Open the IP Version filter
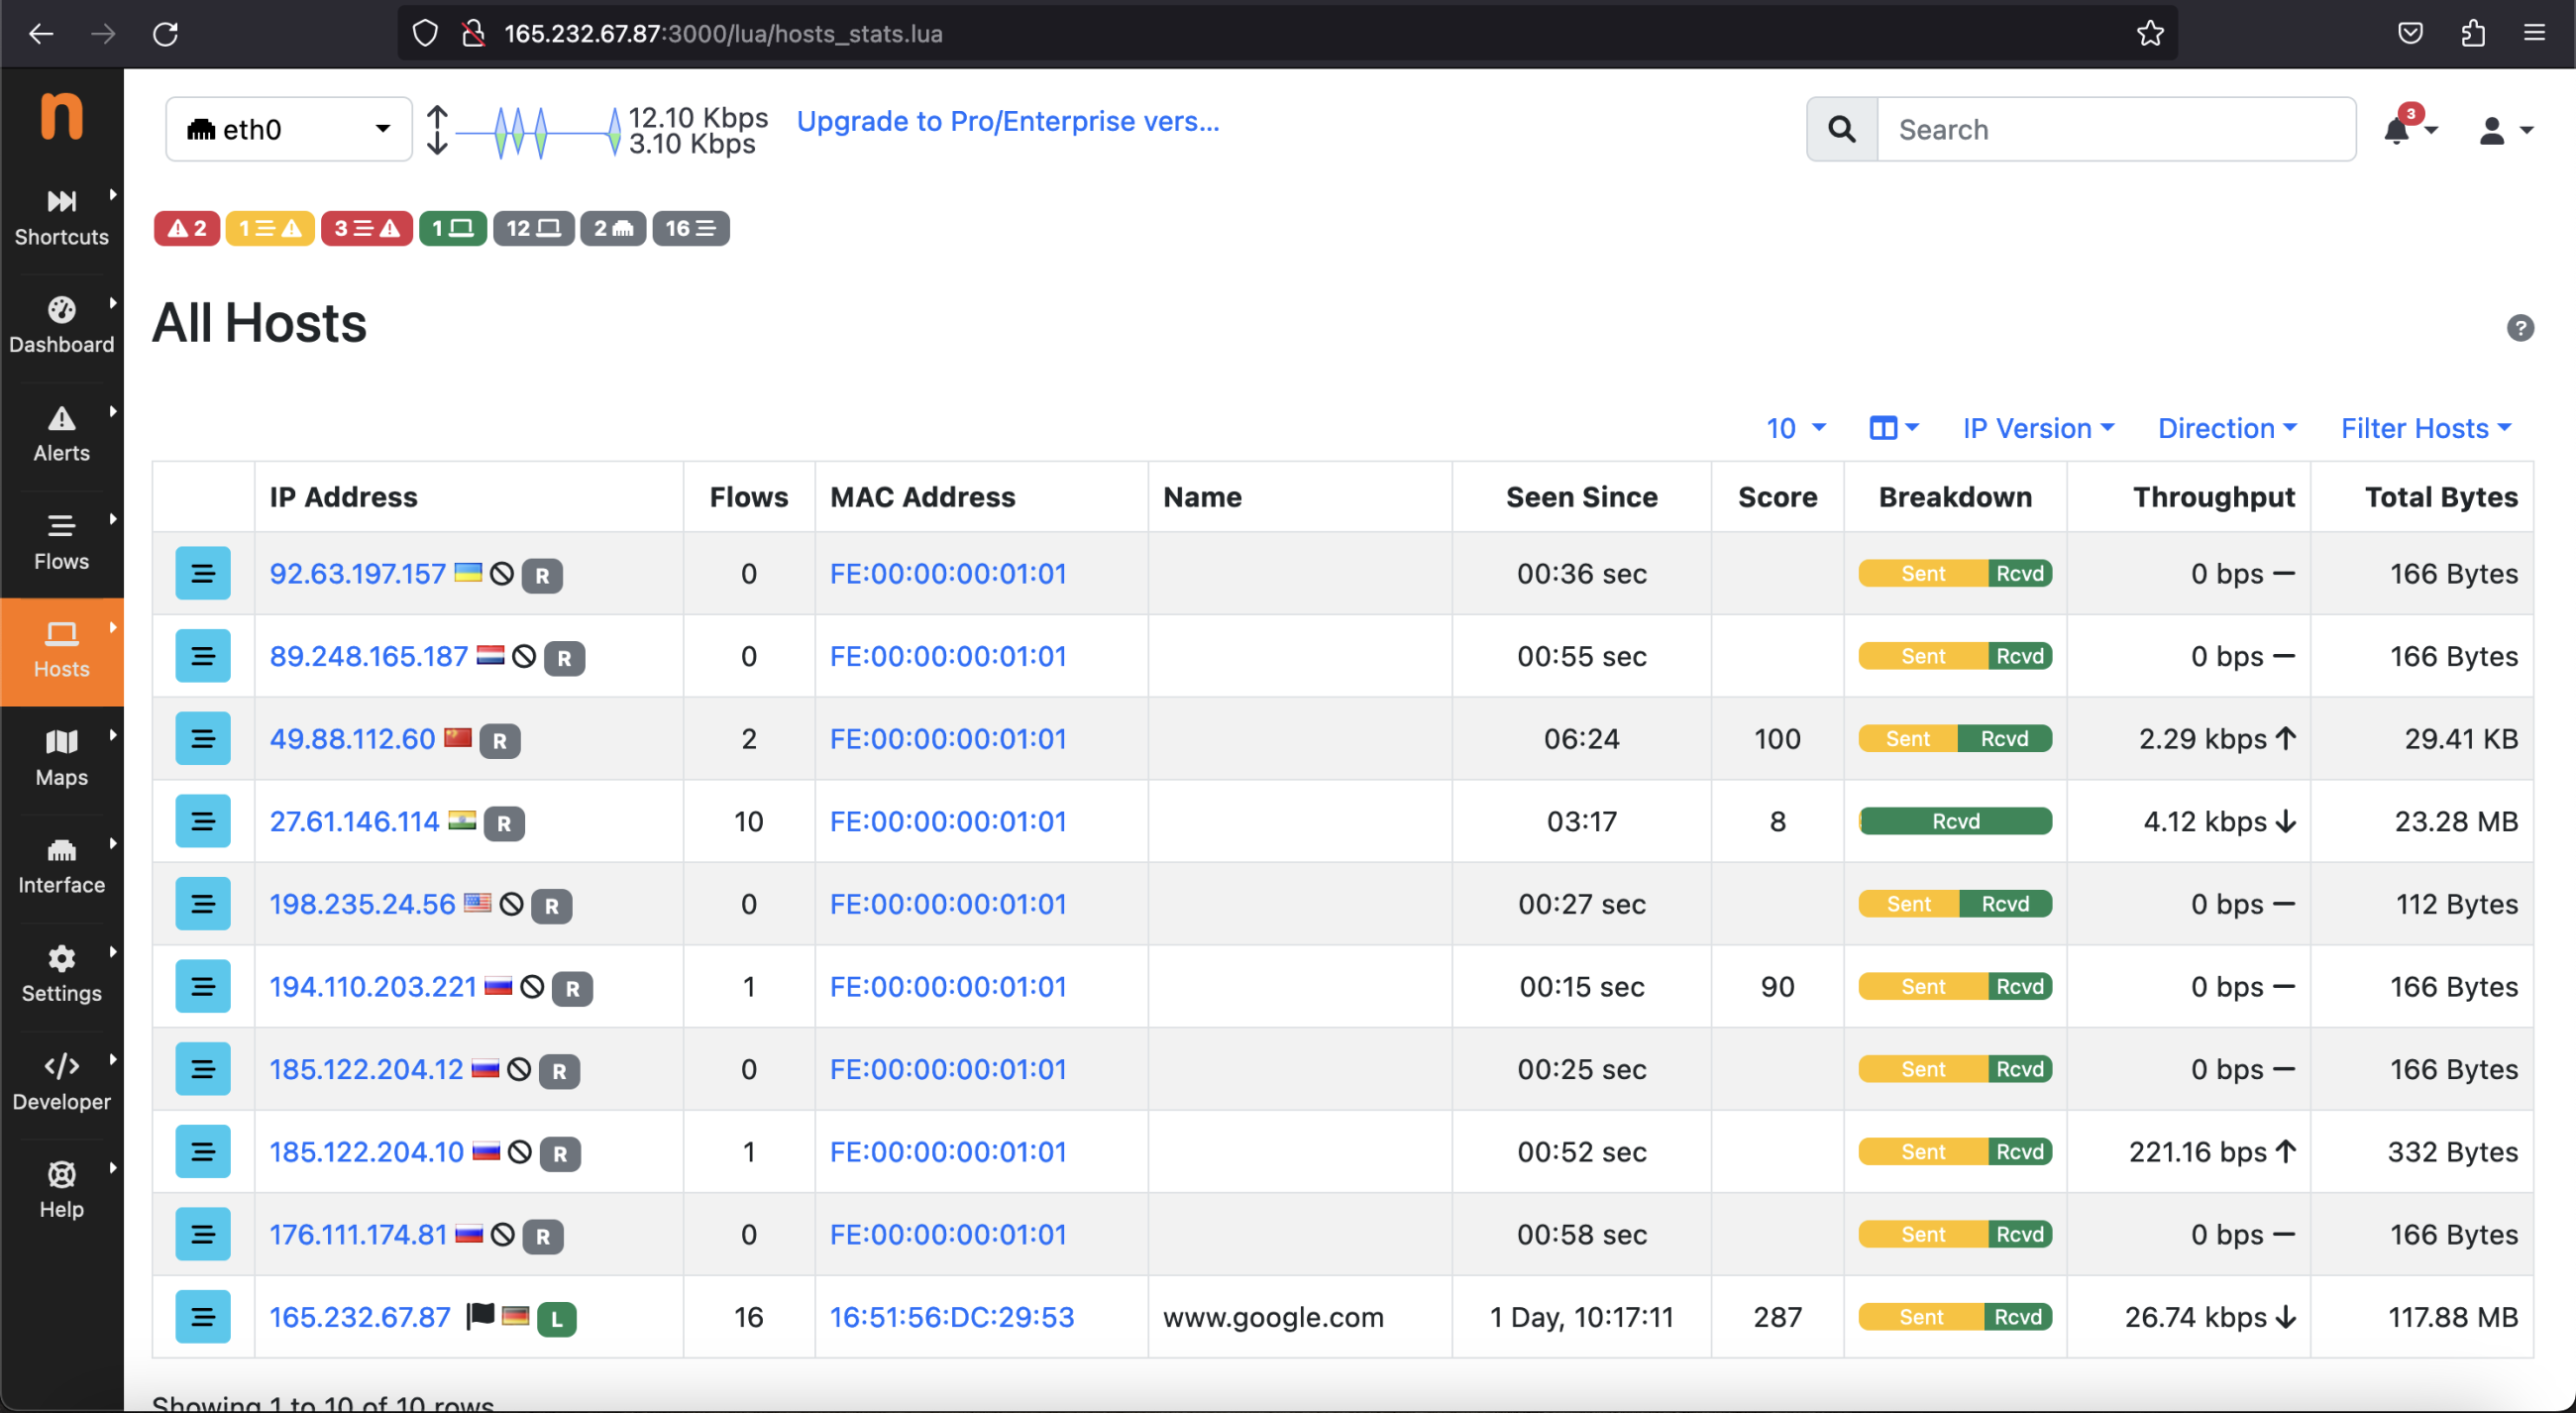 tap(2038, 428)
